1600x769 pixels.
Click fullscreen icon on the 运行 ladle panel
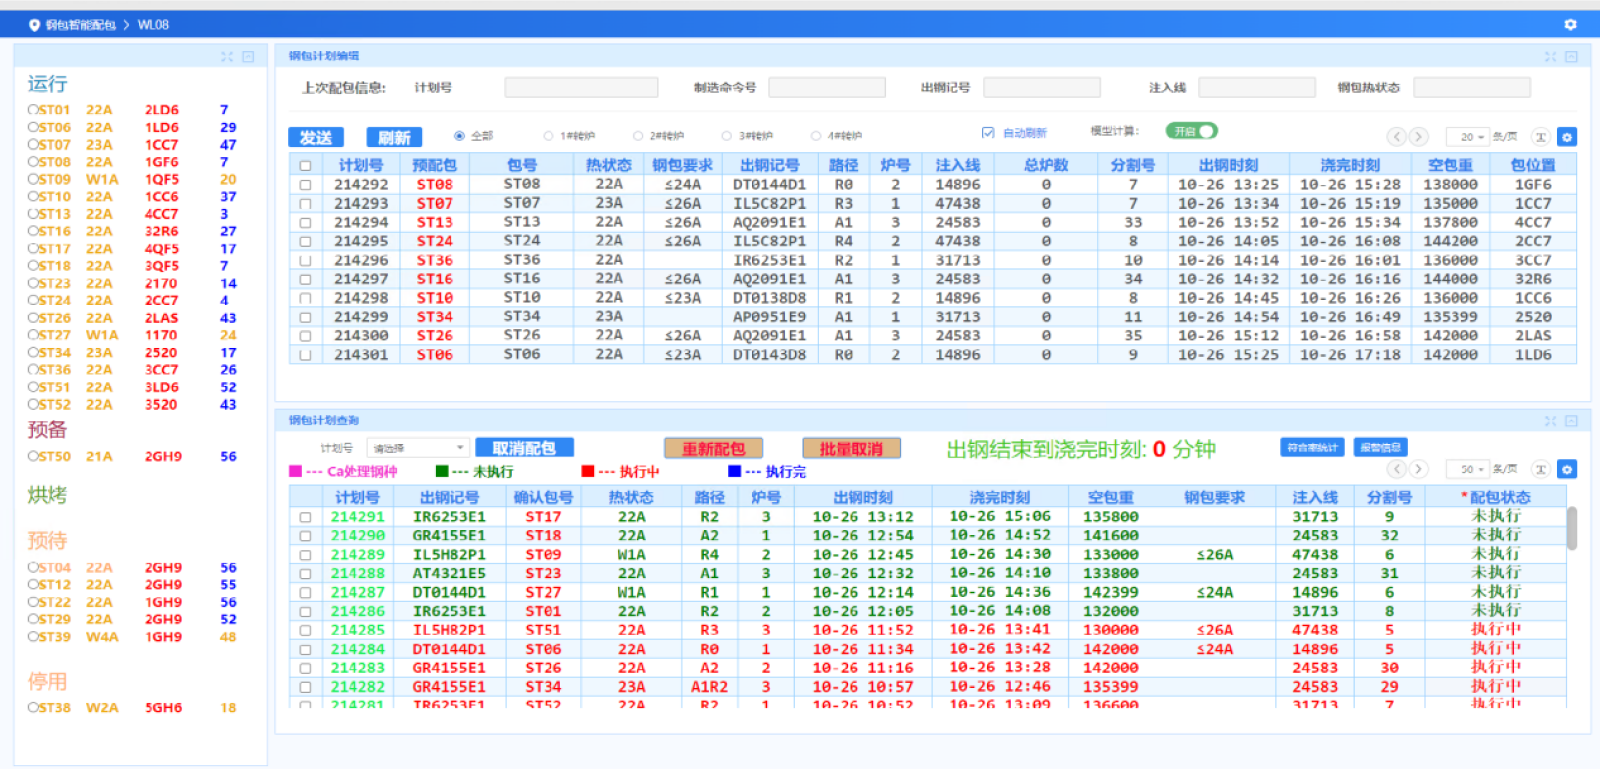[x=227, y=57]
